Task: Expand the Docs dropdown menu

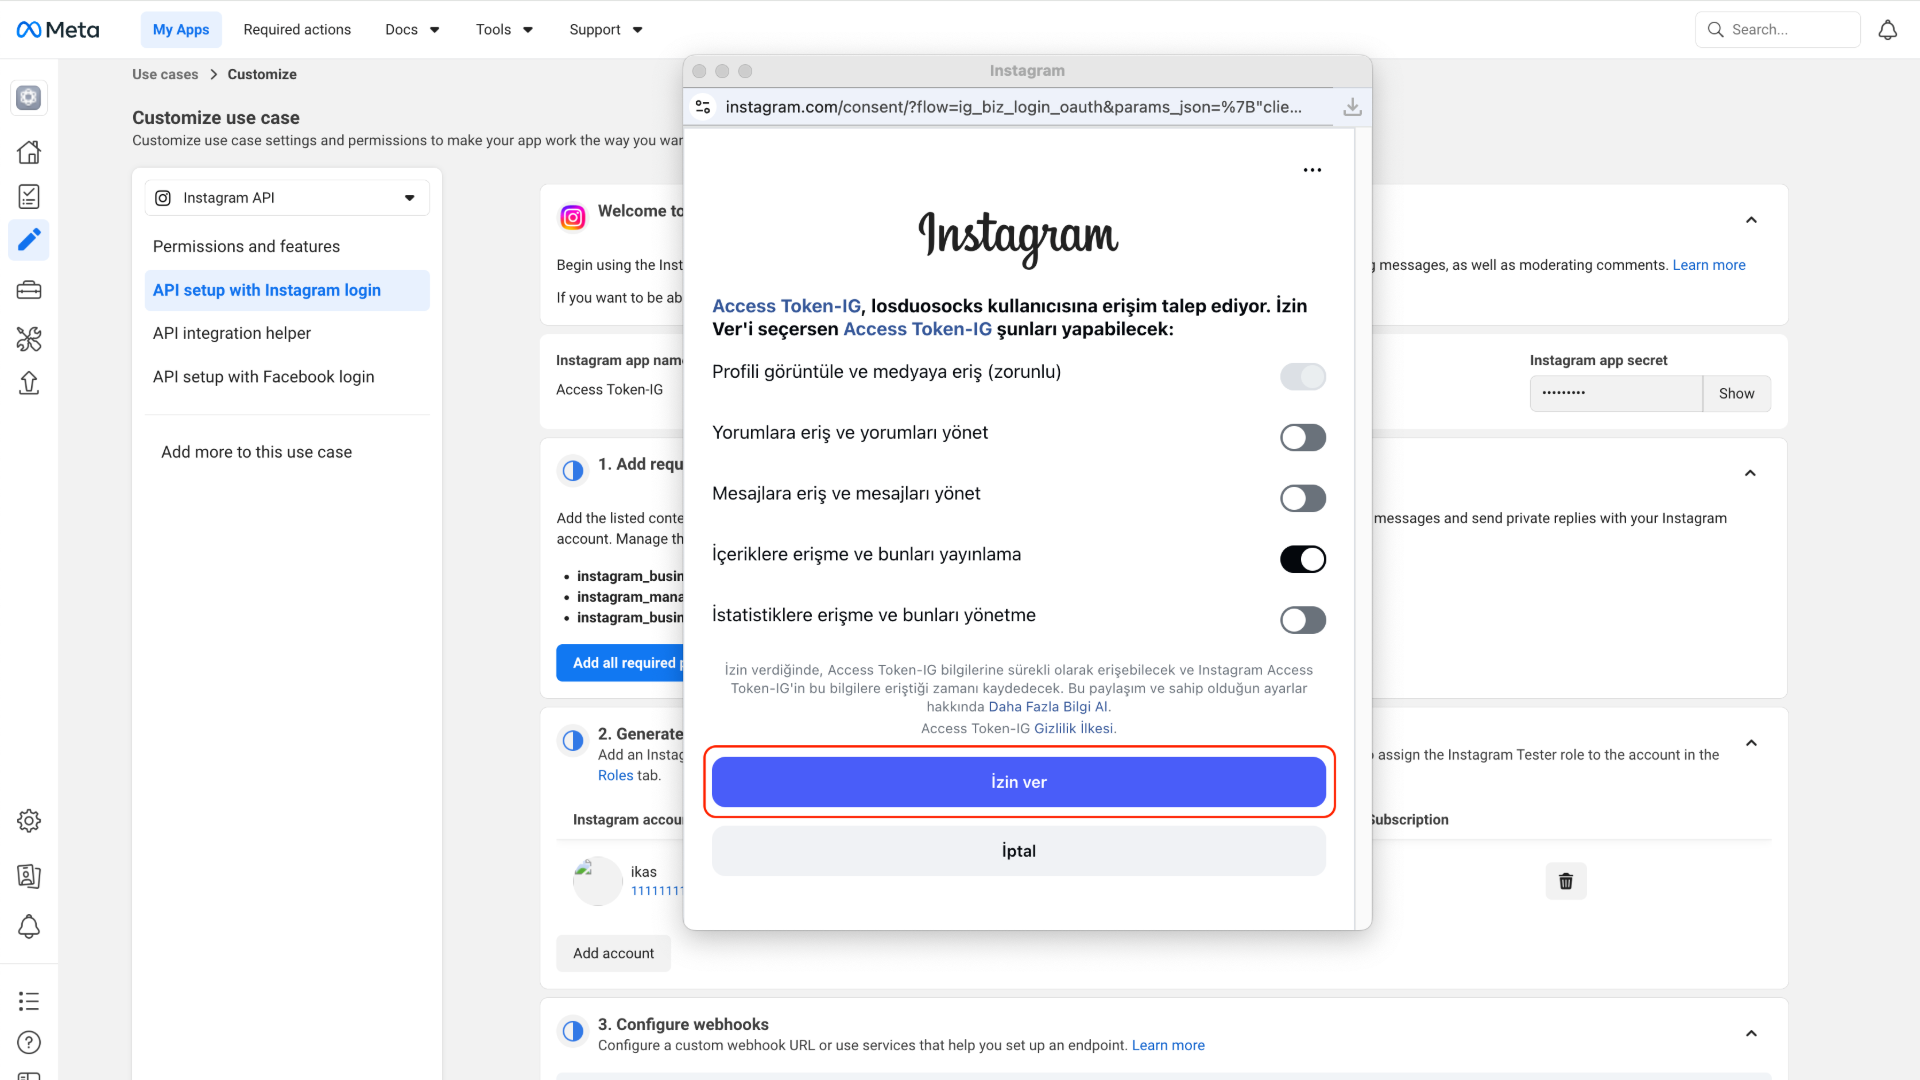Action: (x=412, y=30)
